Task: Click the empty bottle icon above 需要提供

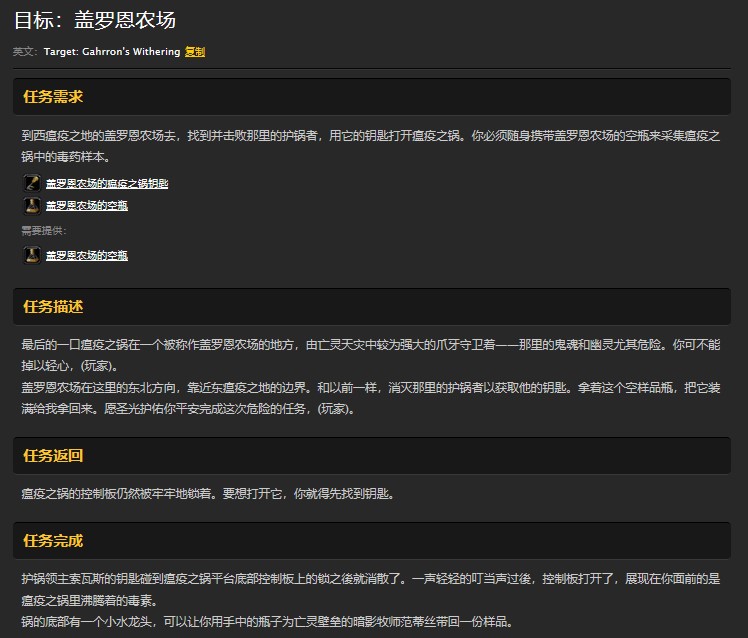Action: point(32,206)
